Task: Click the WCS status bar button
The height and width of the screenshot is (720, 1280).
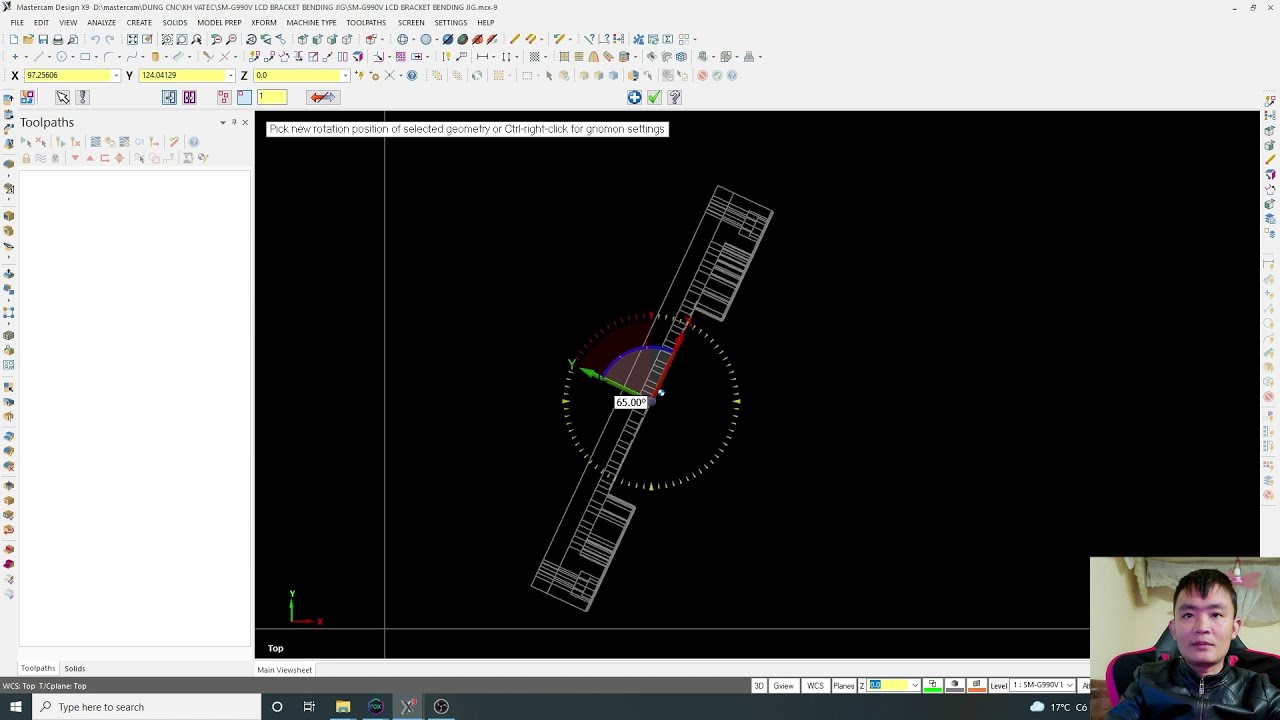Action: [815, 685]
